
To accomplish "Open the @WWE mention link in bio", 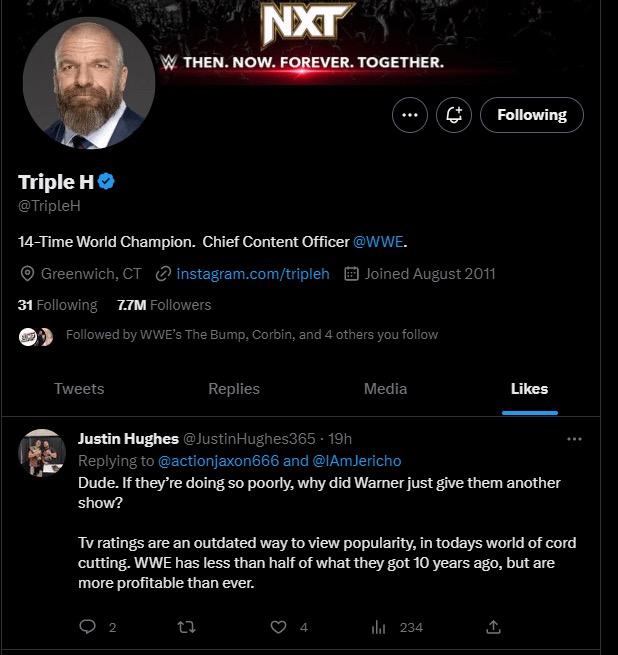I will click(378, 242).
